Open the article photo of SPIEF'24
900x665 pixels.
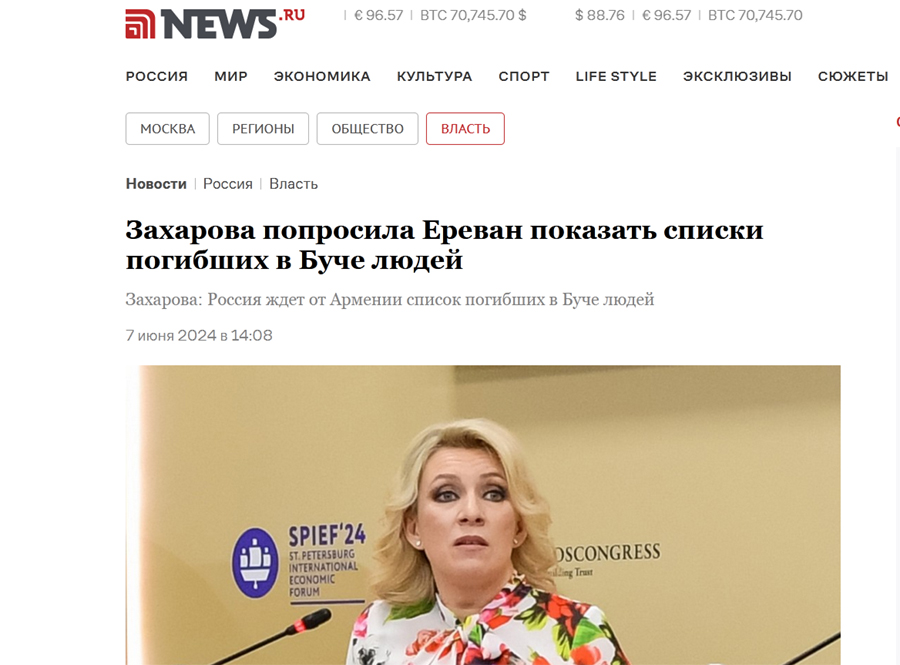coord(483,515)
